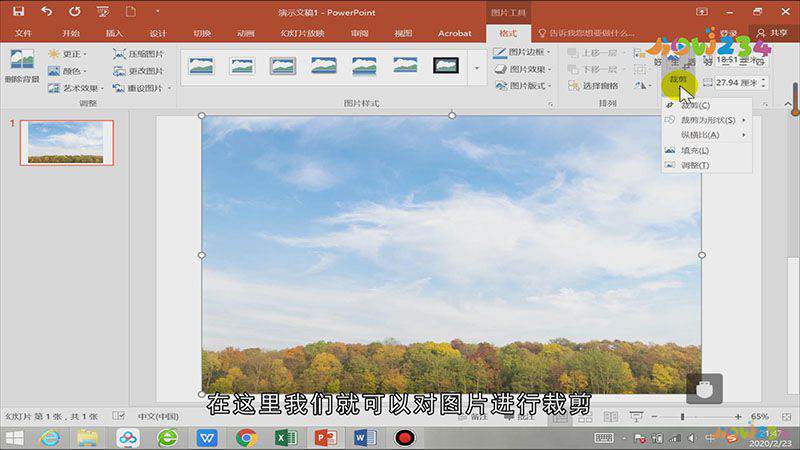
Task: Apply the highlighted third picture style
Action: (x=283, y=66)
